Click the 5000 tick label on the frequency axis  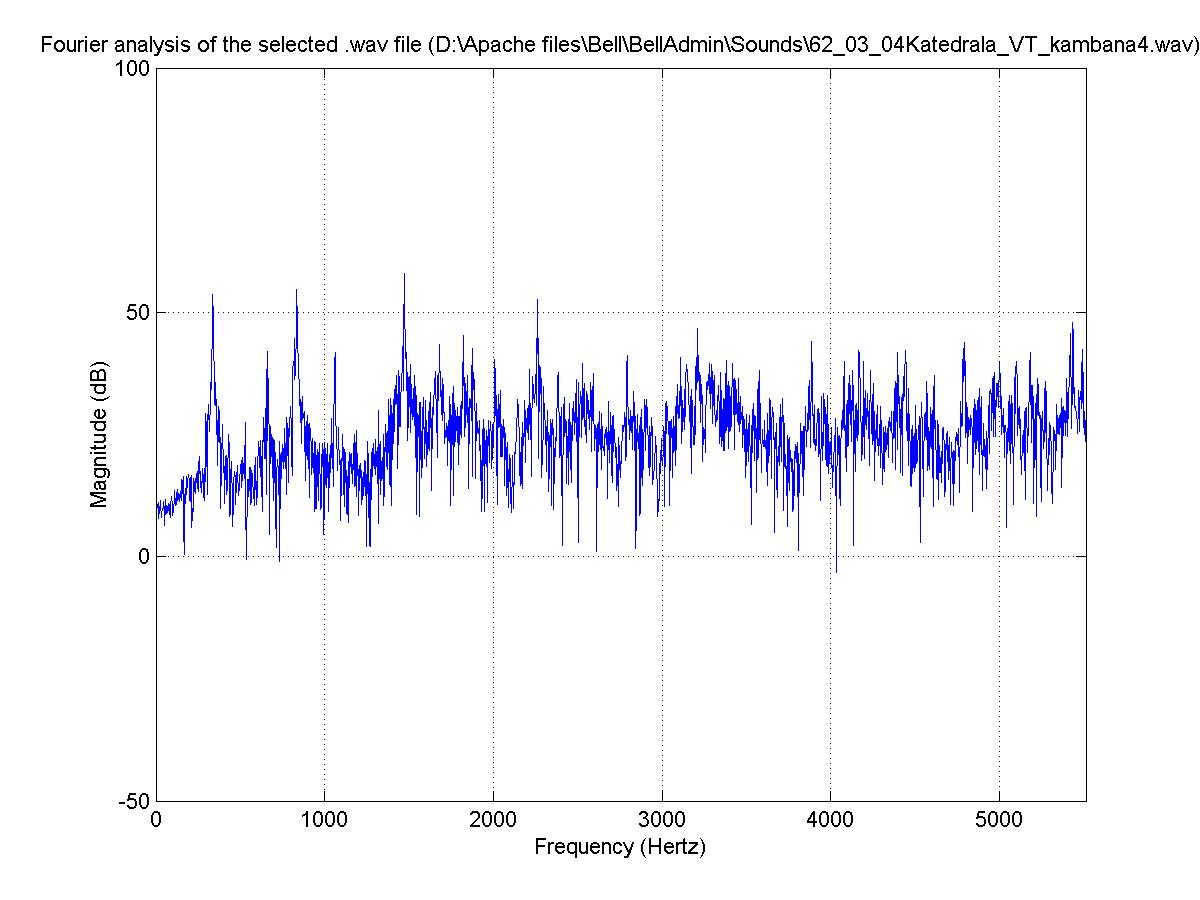[999, 820]
